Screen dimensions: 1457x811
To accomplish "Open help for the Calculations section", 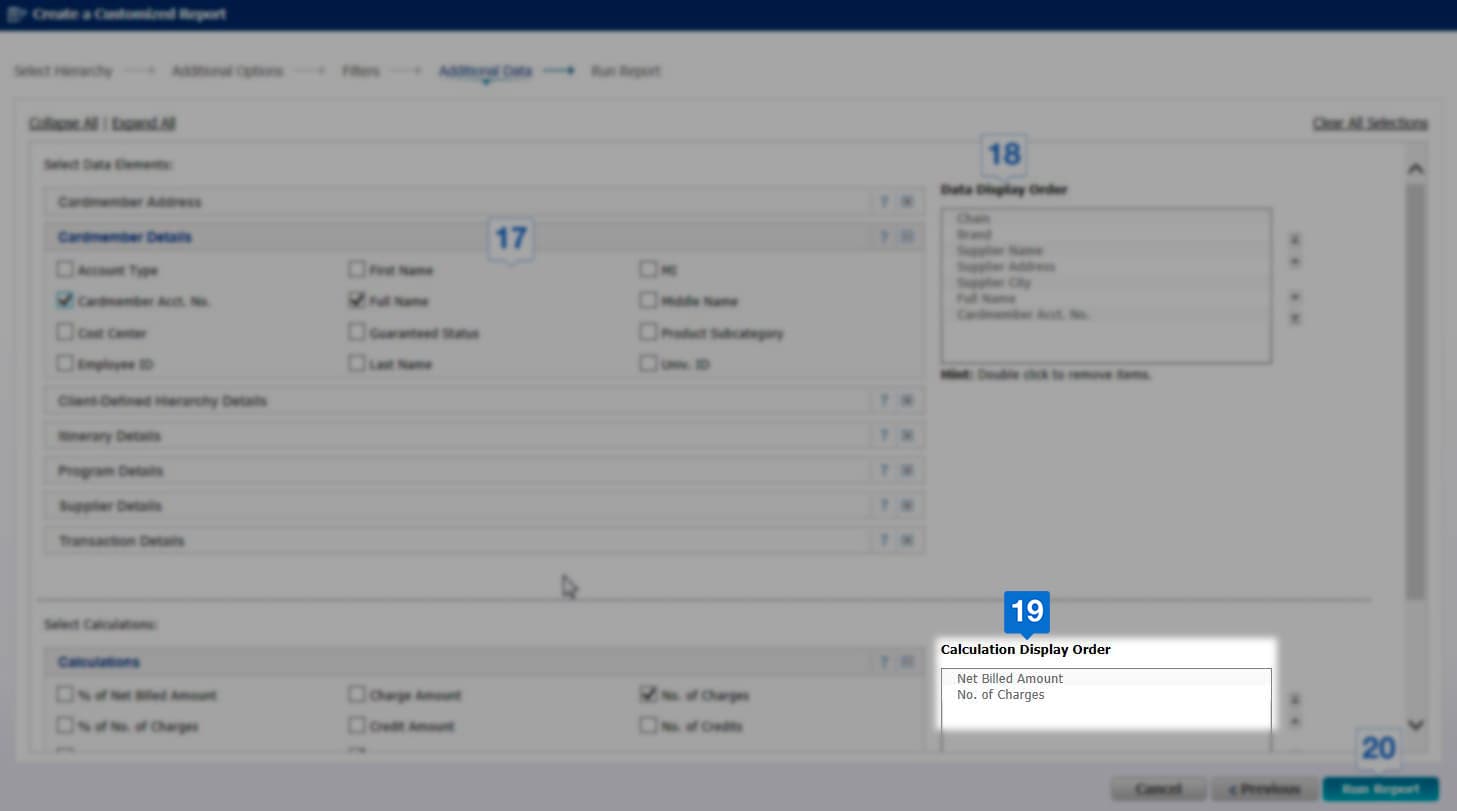I will point(884,662).
